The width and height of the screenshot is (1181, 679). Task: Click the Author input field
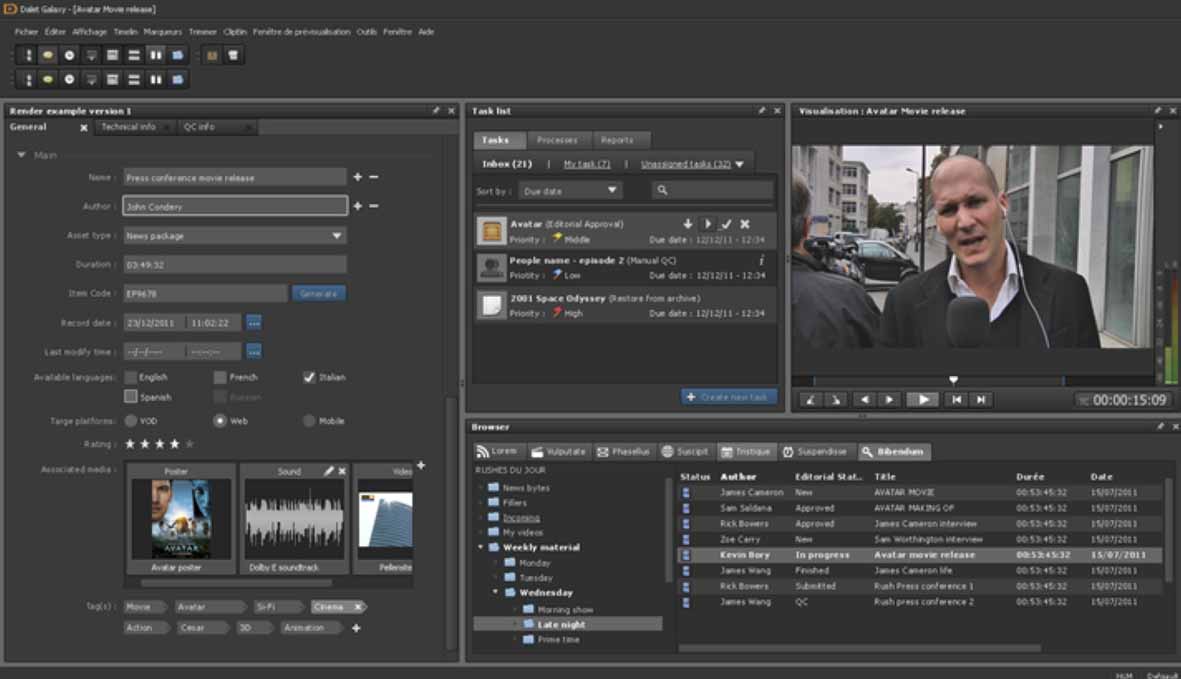[235, 206]
